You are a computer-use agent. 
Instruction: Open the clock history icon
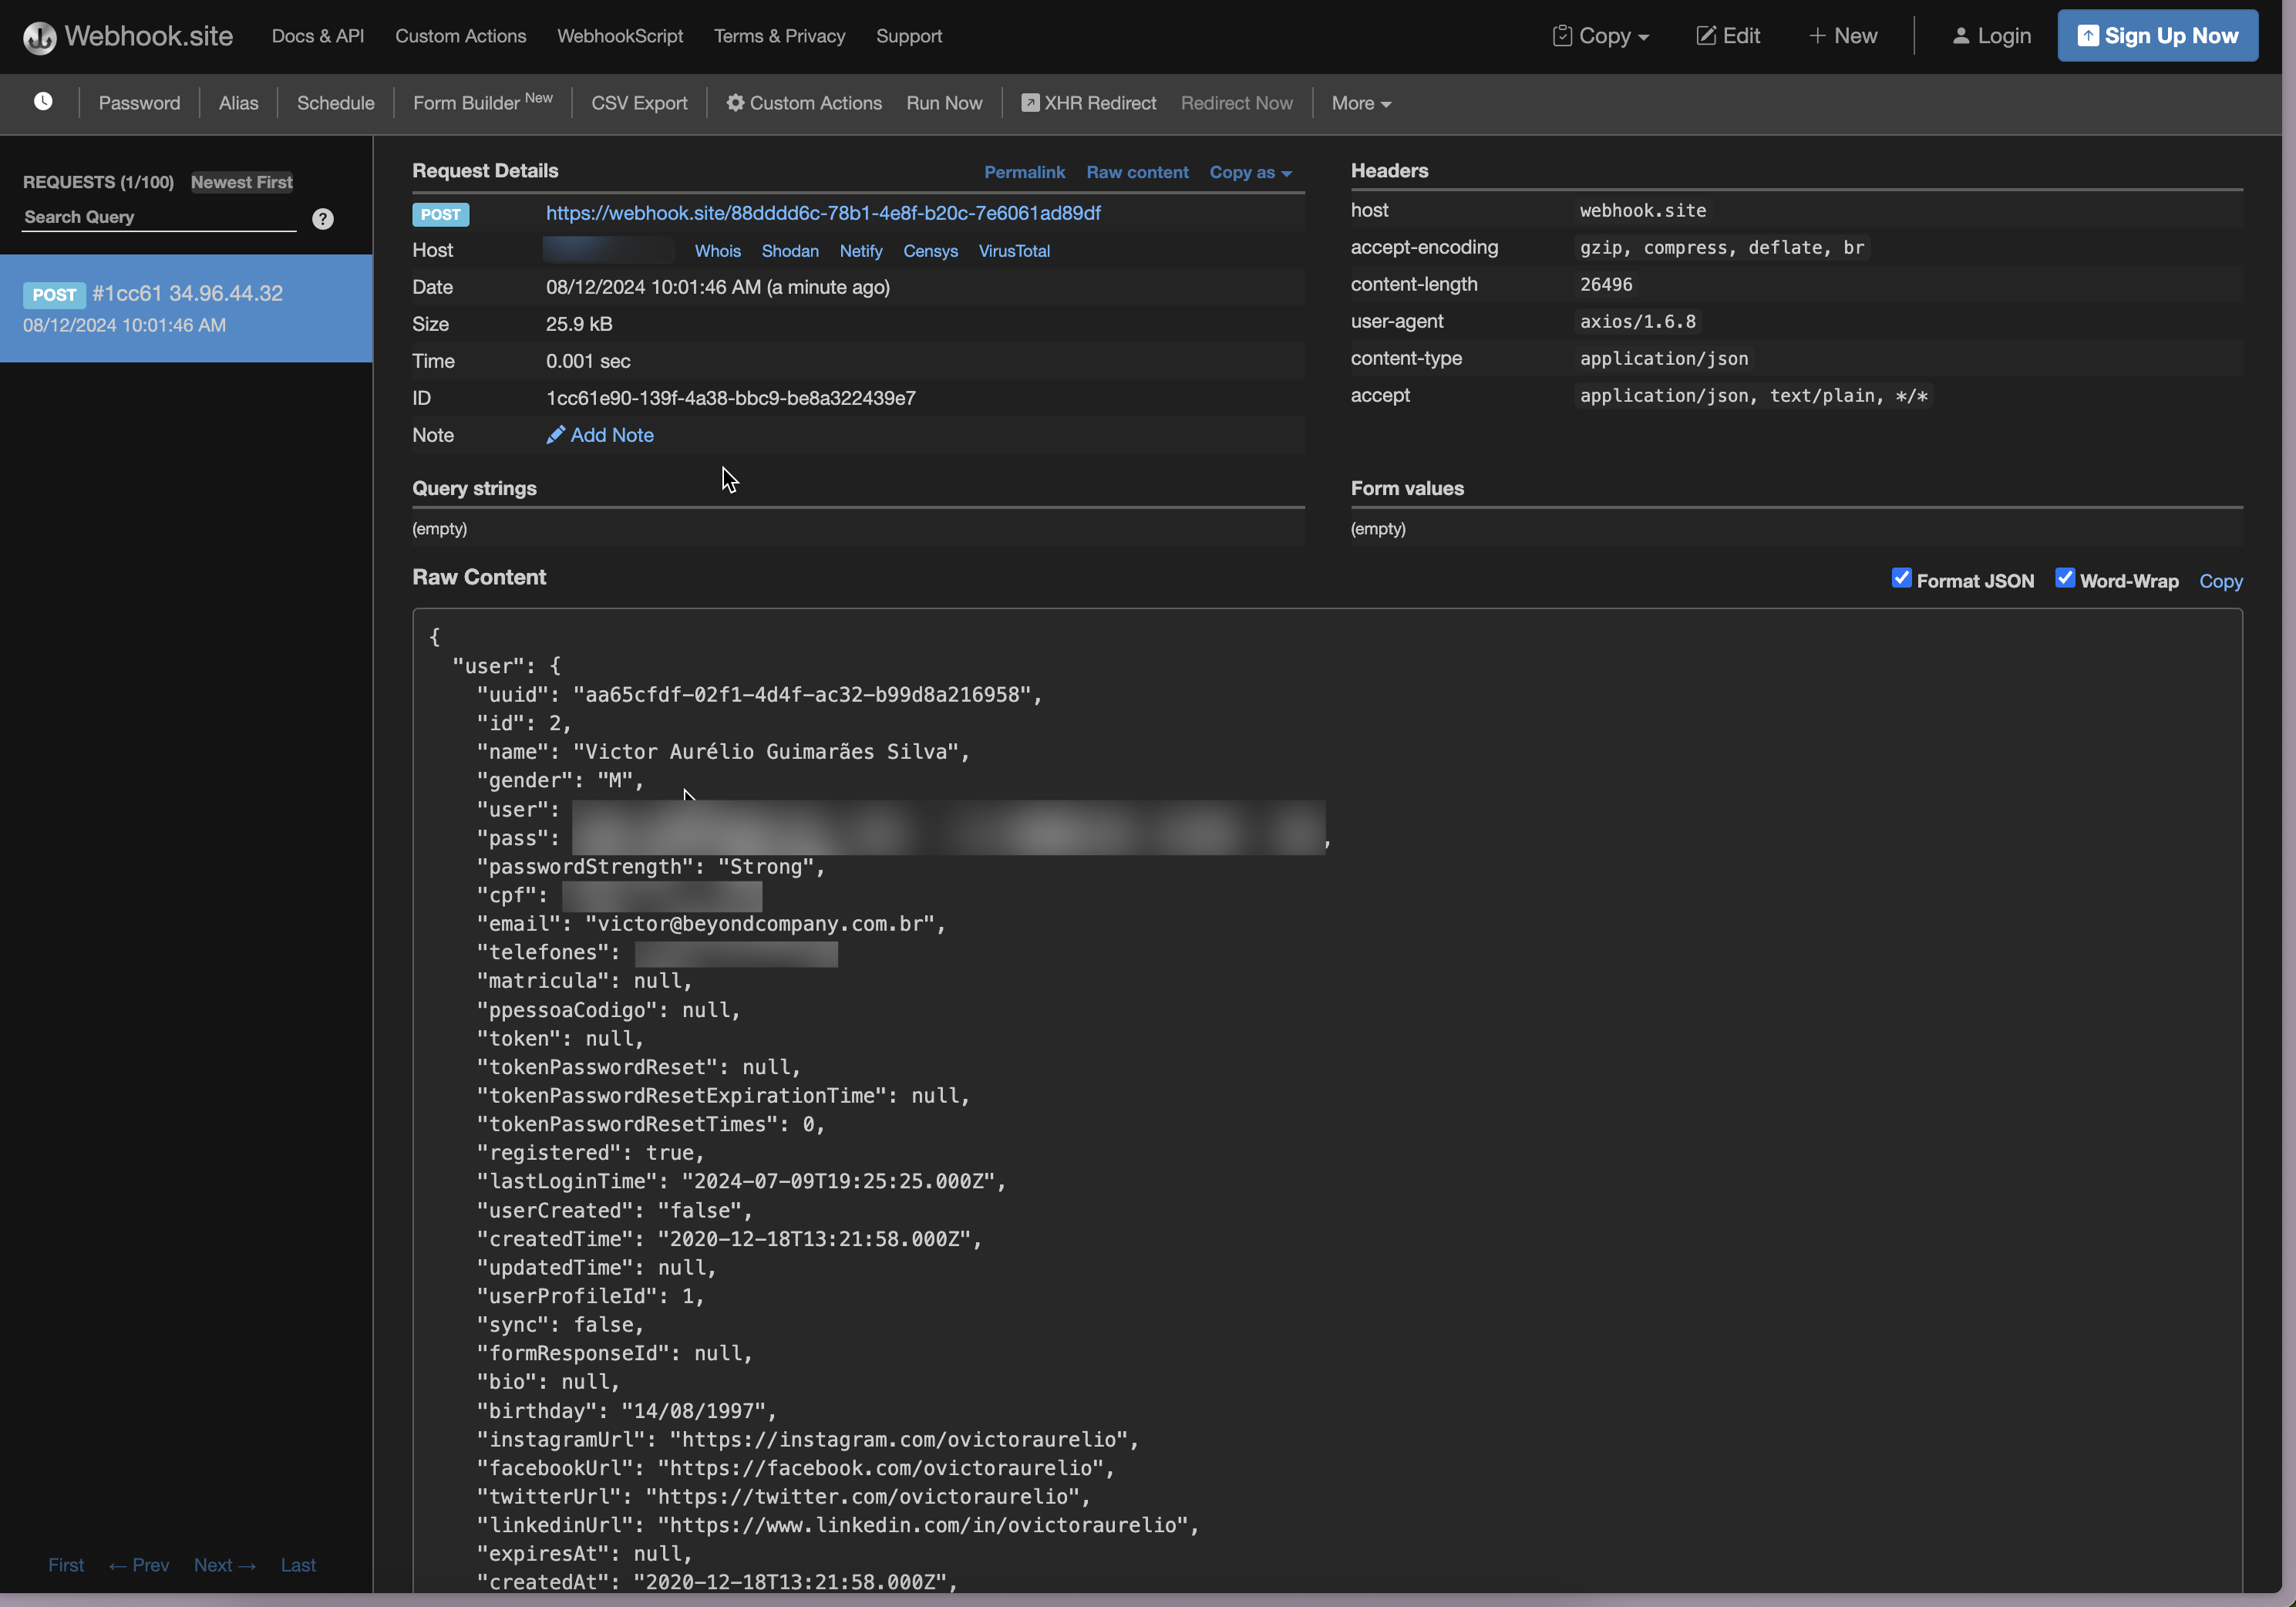(43, 102)
